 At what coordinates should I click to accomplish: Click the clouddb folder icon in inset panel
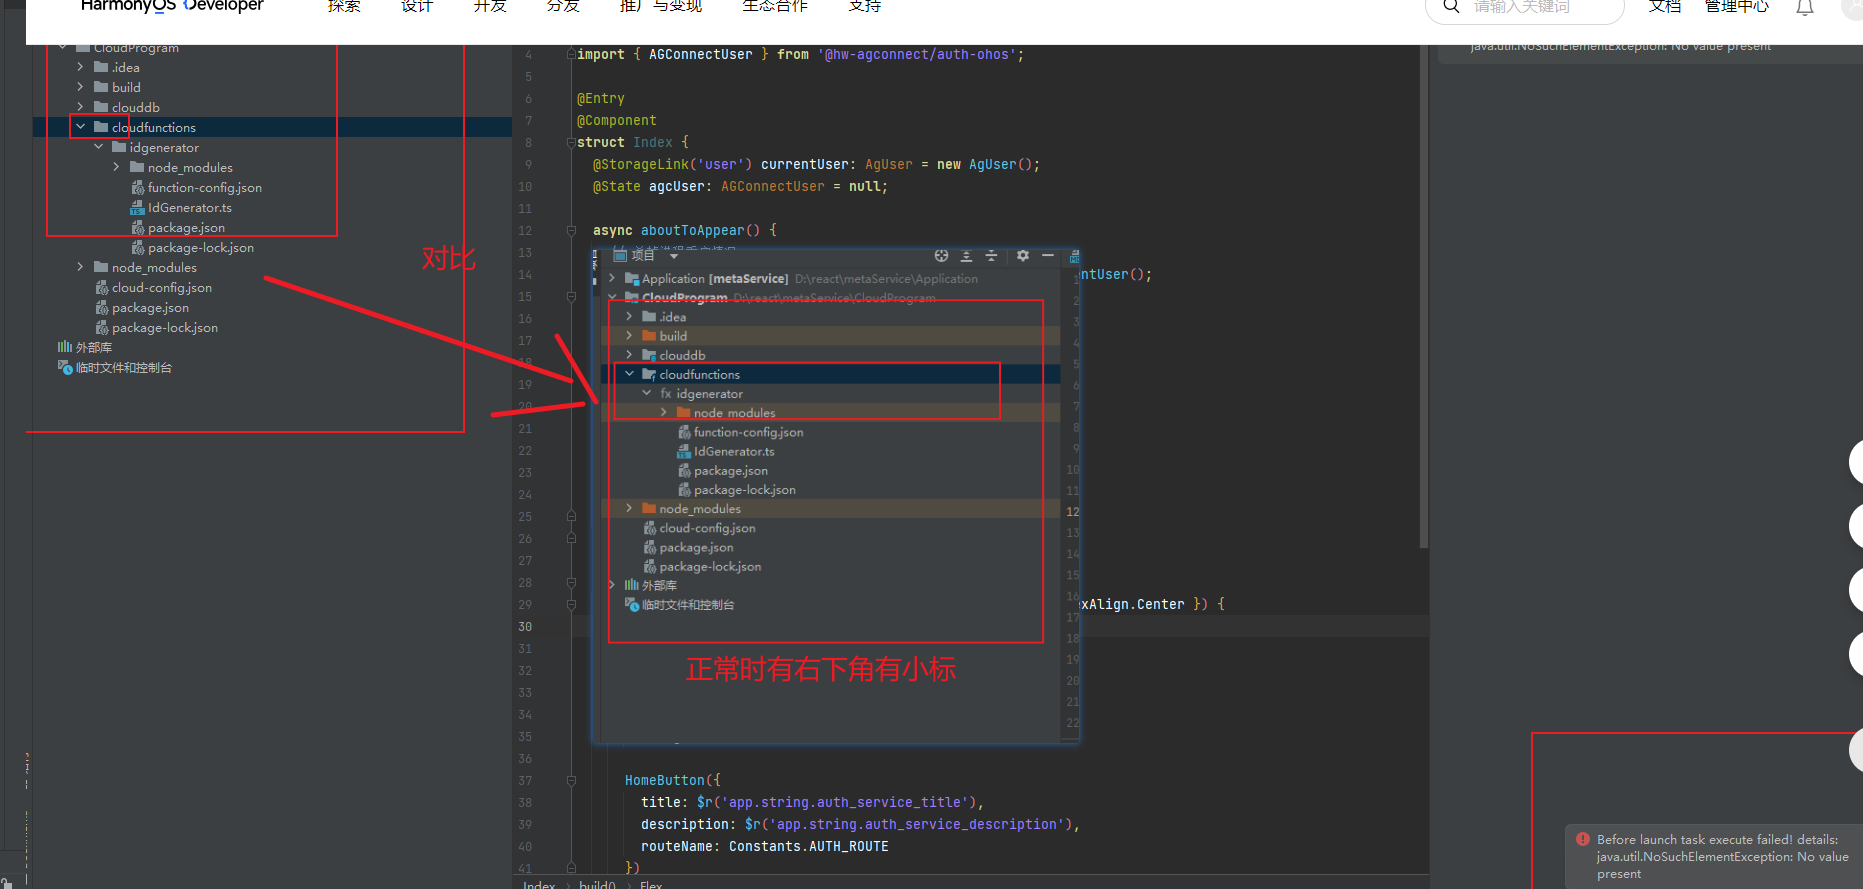pyautogui.click(x=649, y=356)
